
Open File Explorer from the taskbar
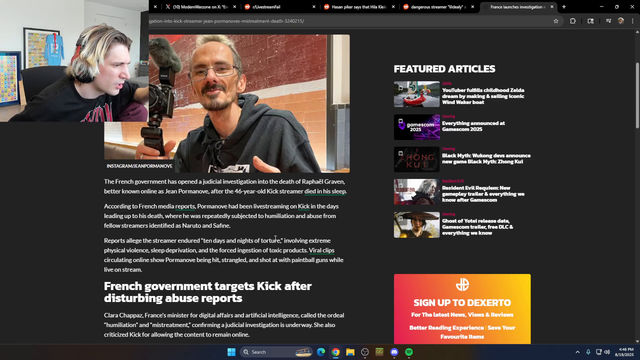click(x=350, y=352)
